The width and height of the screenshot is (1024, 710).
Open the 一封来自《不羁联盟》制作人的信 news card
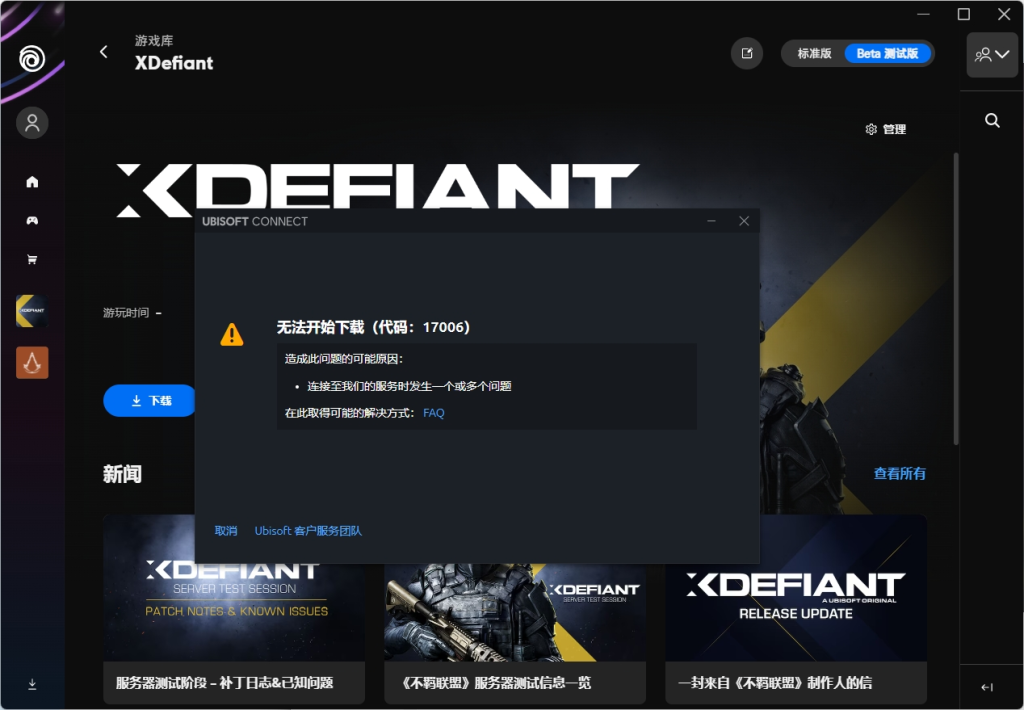coord(796,609)
